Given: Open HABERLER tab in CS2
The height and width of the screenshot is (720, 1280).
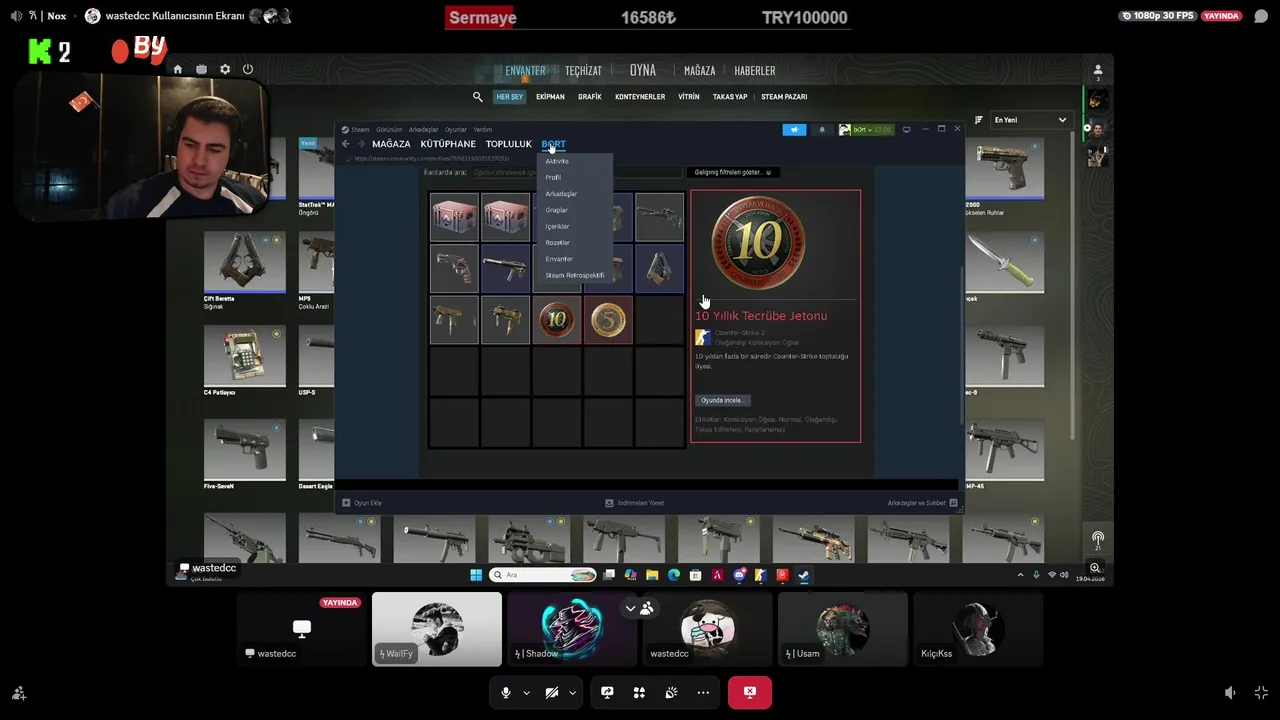Looking at the screenshot, I should pos(755,71).
